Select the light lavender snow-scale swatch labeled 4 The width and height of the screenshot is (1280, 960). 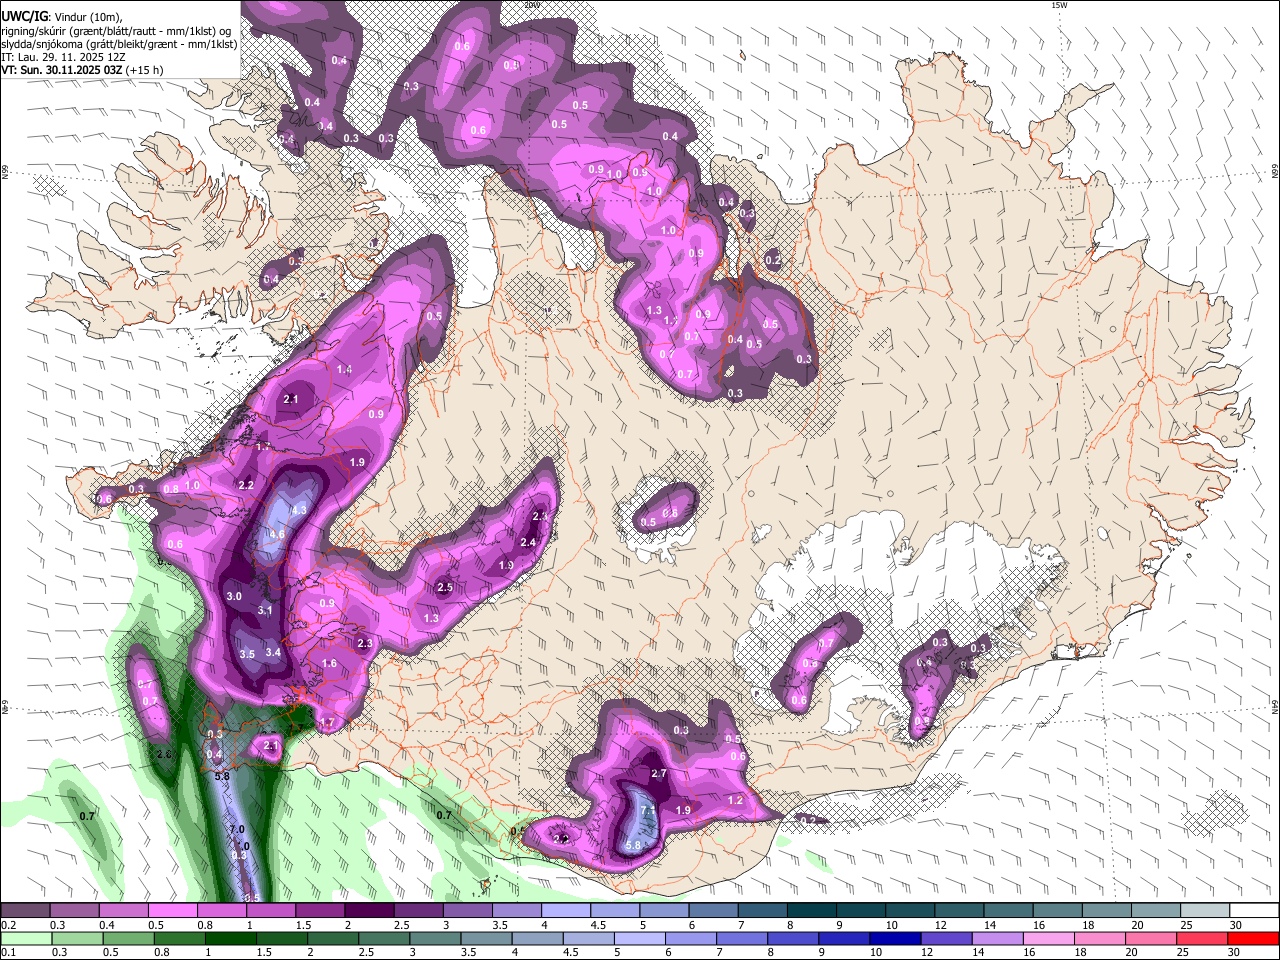click(566, 911)
